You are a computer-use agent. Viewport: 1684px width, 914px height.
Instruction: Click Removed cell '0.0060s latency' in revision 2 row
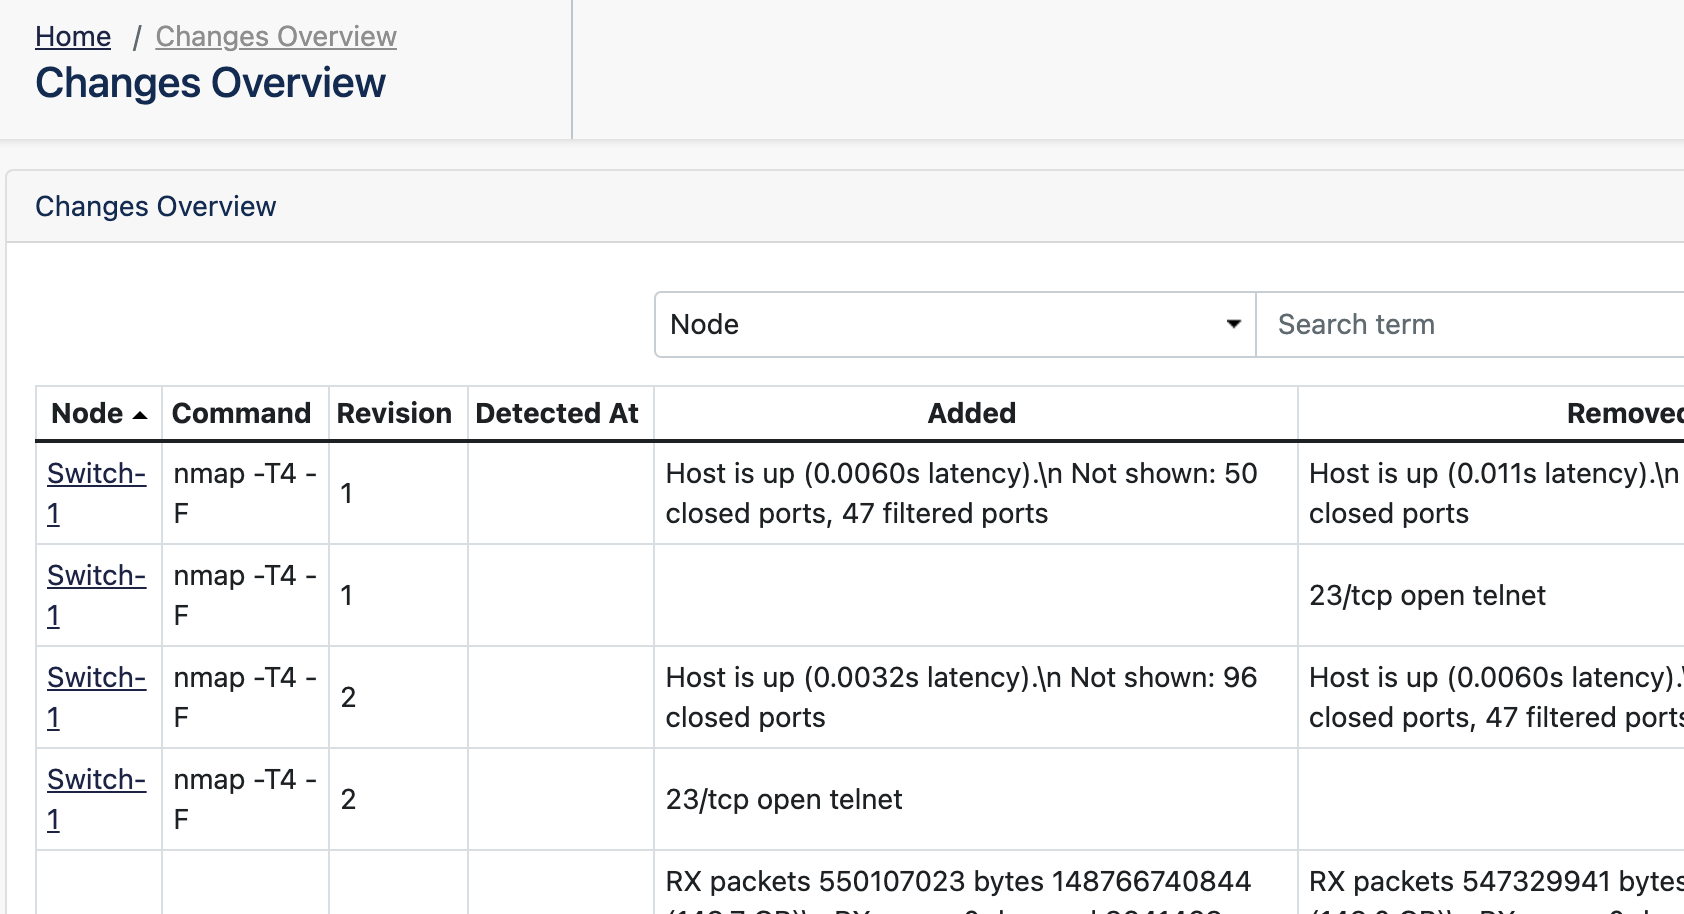pos(1491,697)
